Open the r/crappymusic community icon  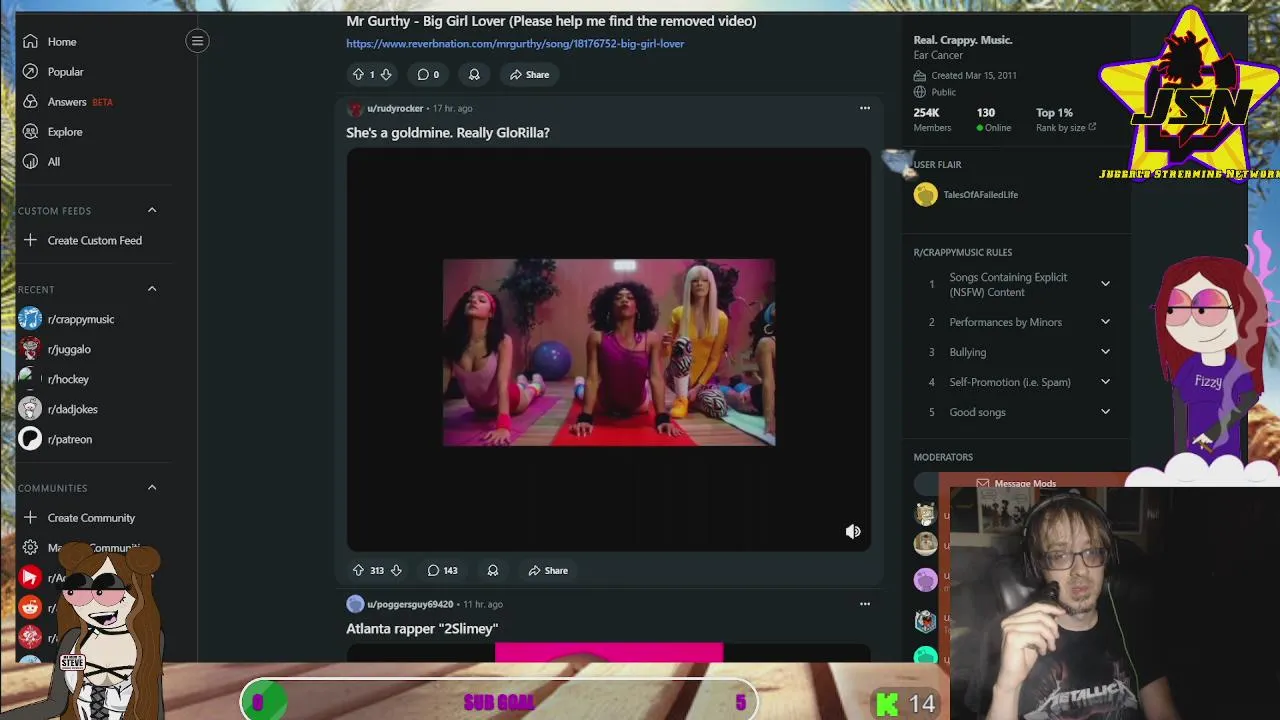[30, 319]
